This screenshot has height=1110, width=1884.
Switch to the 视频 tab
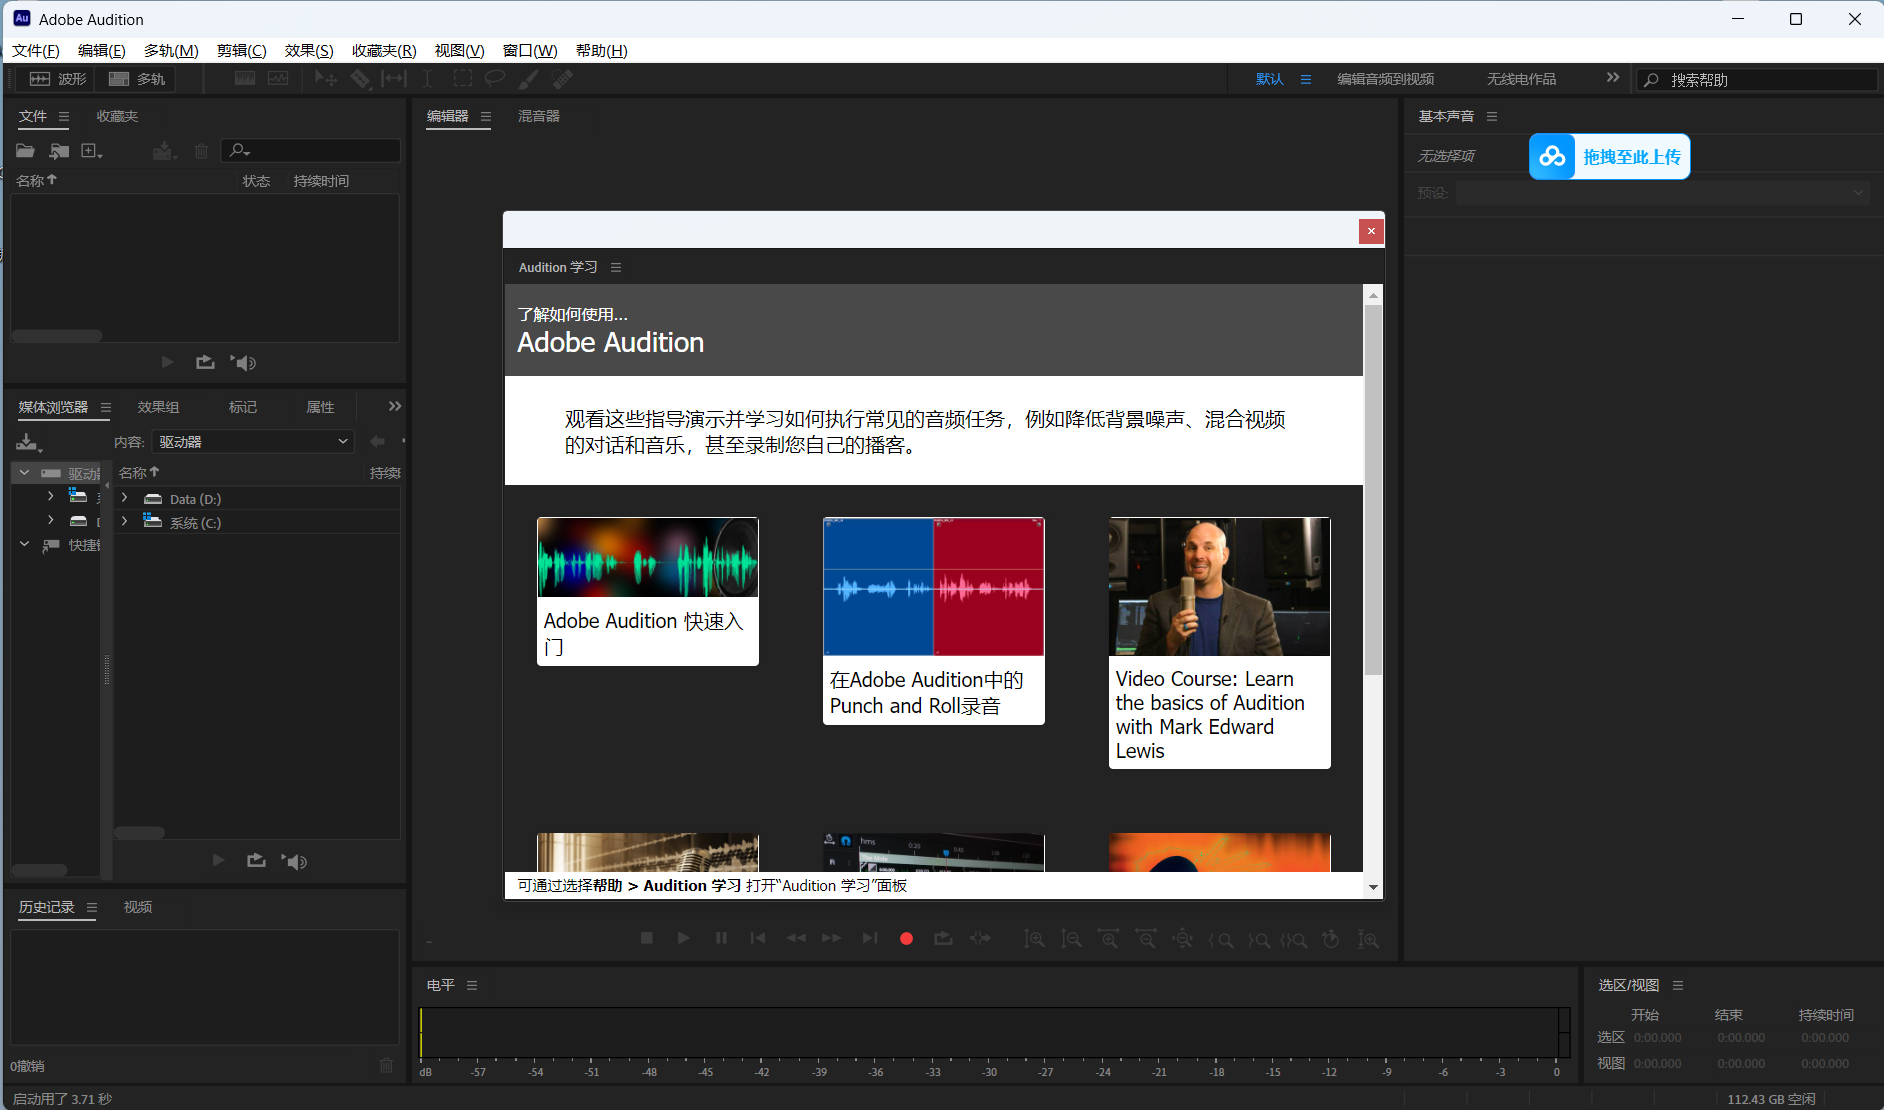(138, 907)
